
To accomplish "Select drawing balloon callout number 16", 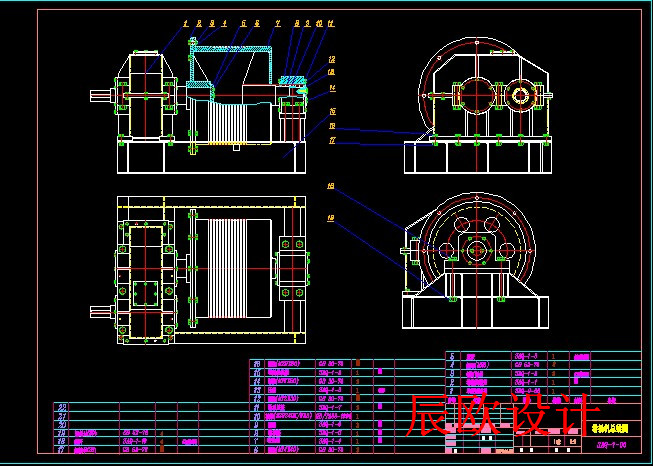I will (332, 126).
